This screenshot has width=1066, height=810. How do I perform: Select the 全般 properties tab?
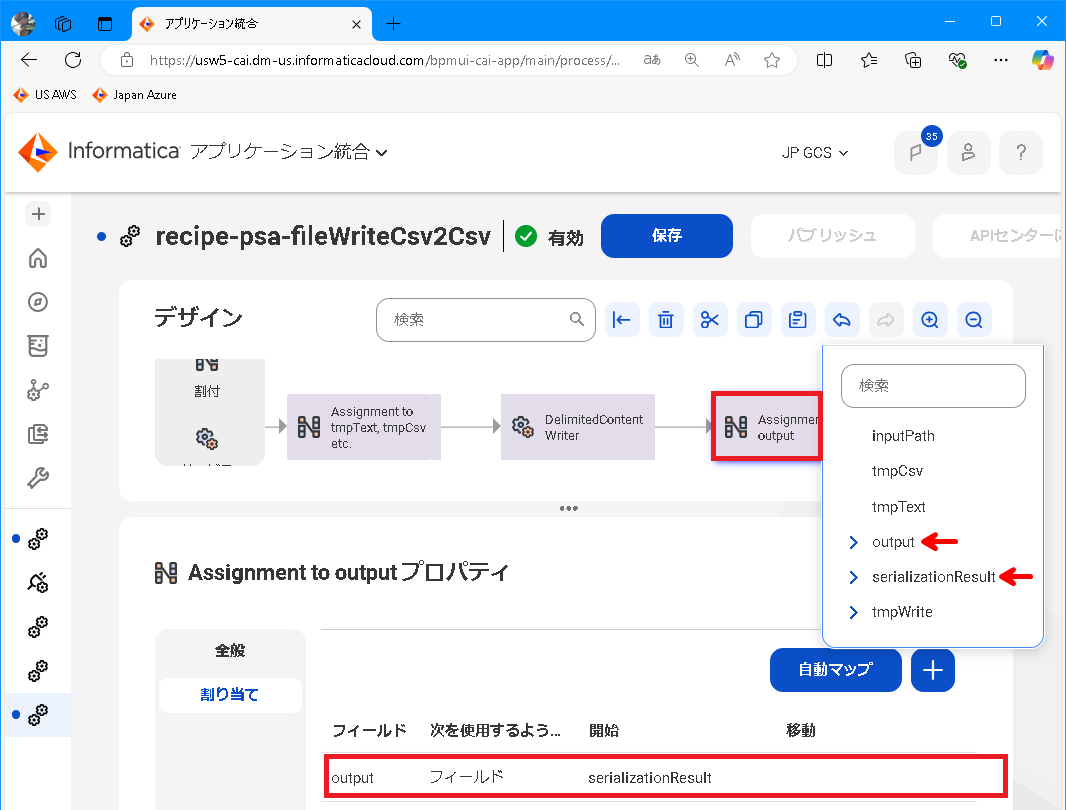230,651
